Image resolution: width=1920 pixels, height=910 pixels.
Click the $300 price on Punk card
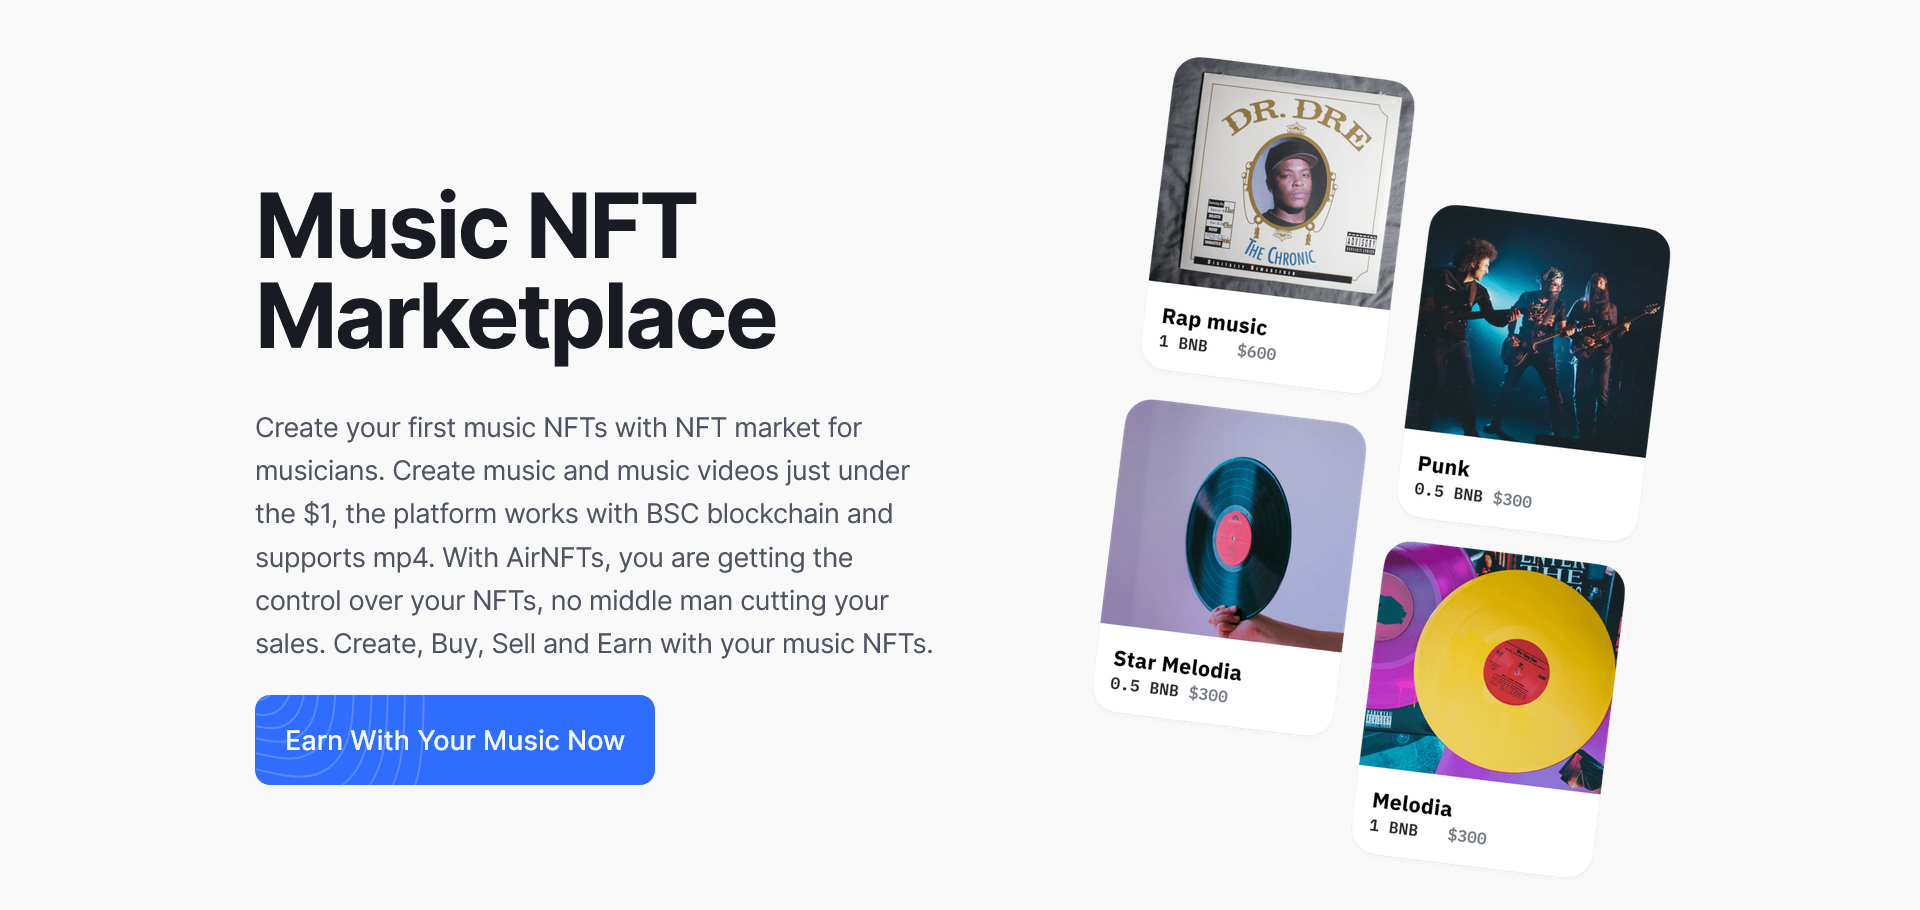click(1512, 499)
